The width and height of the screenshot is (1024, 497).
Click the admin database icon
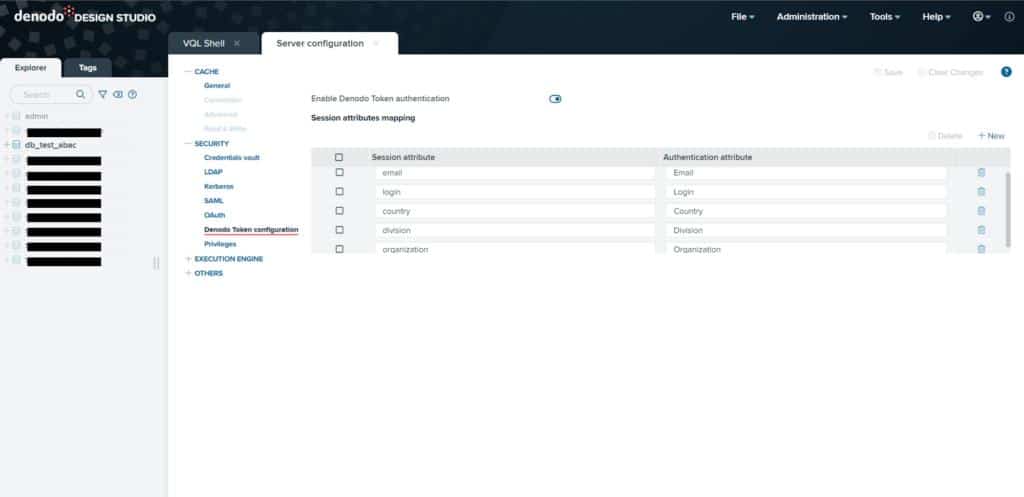pyautogui.click(x=16, y=116)
